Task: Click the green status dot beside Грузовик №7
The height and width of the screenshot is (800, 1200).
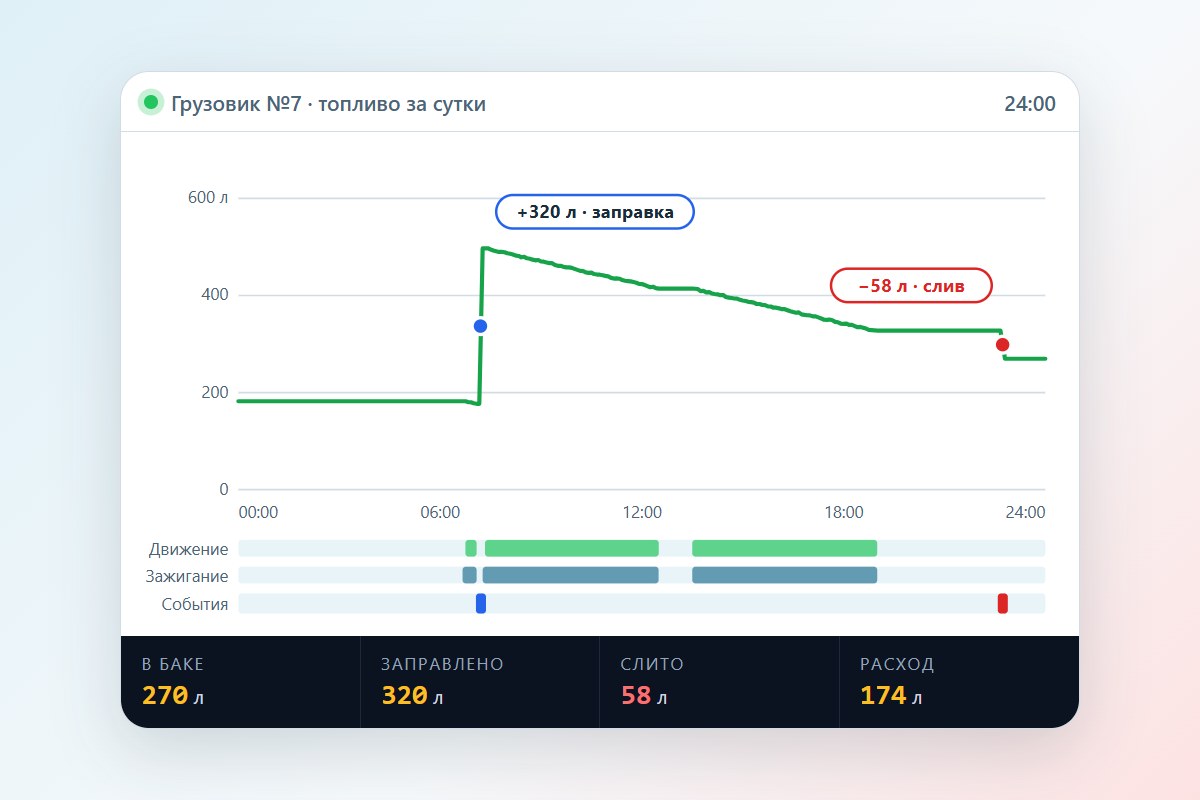Action: tap(151, 103)
